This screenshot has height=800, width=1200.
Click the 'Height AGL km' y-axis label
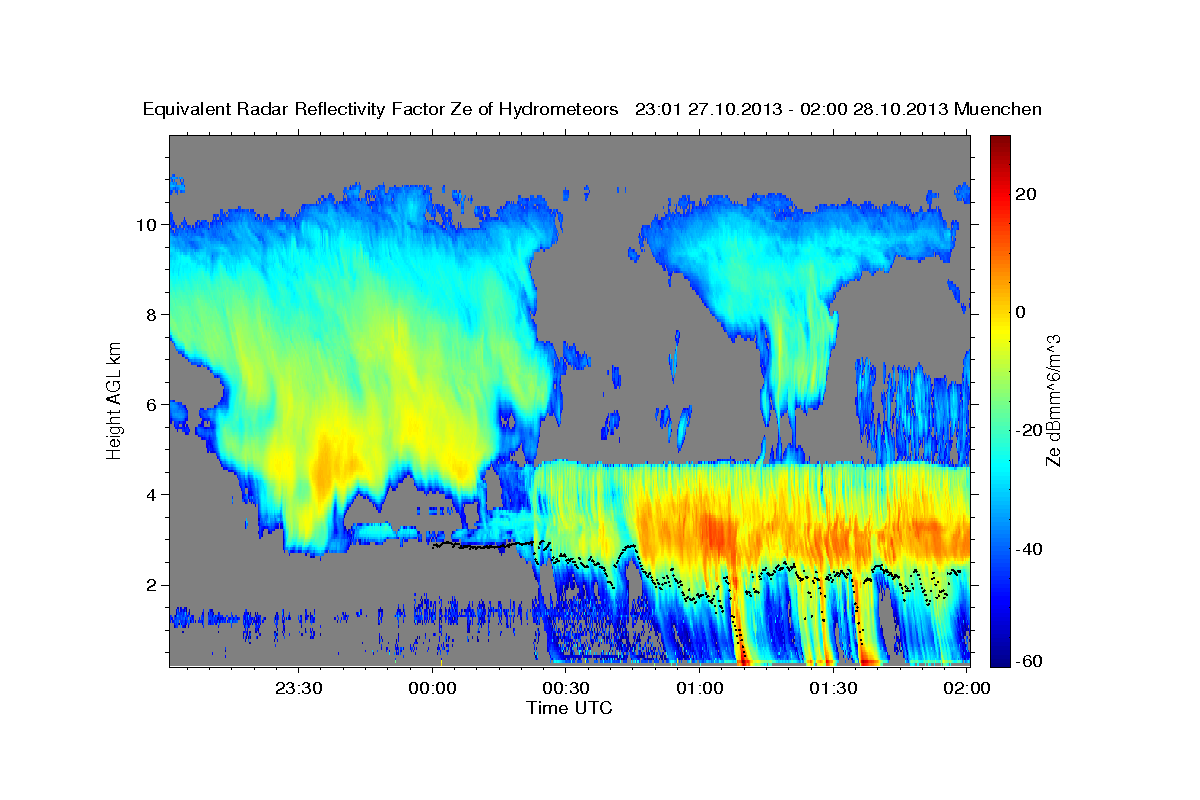coord(115,399)
